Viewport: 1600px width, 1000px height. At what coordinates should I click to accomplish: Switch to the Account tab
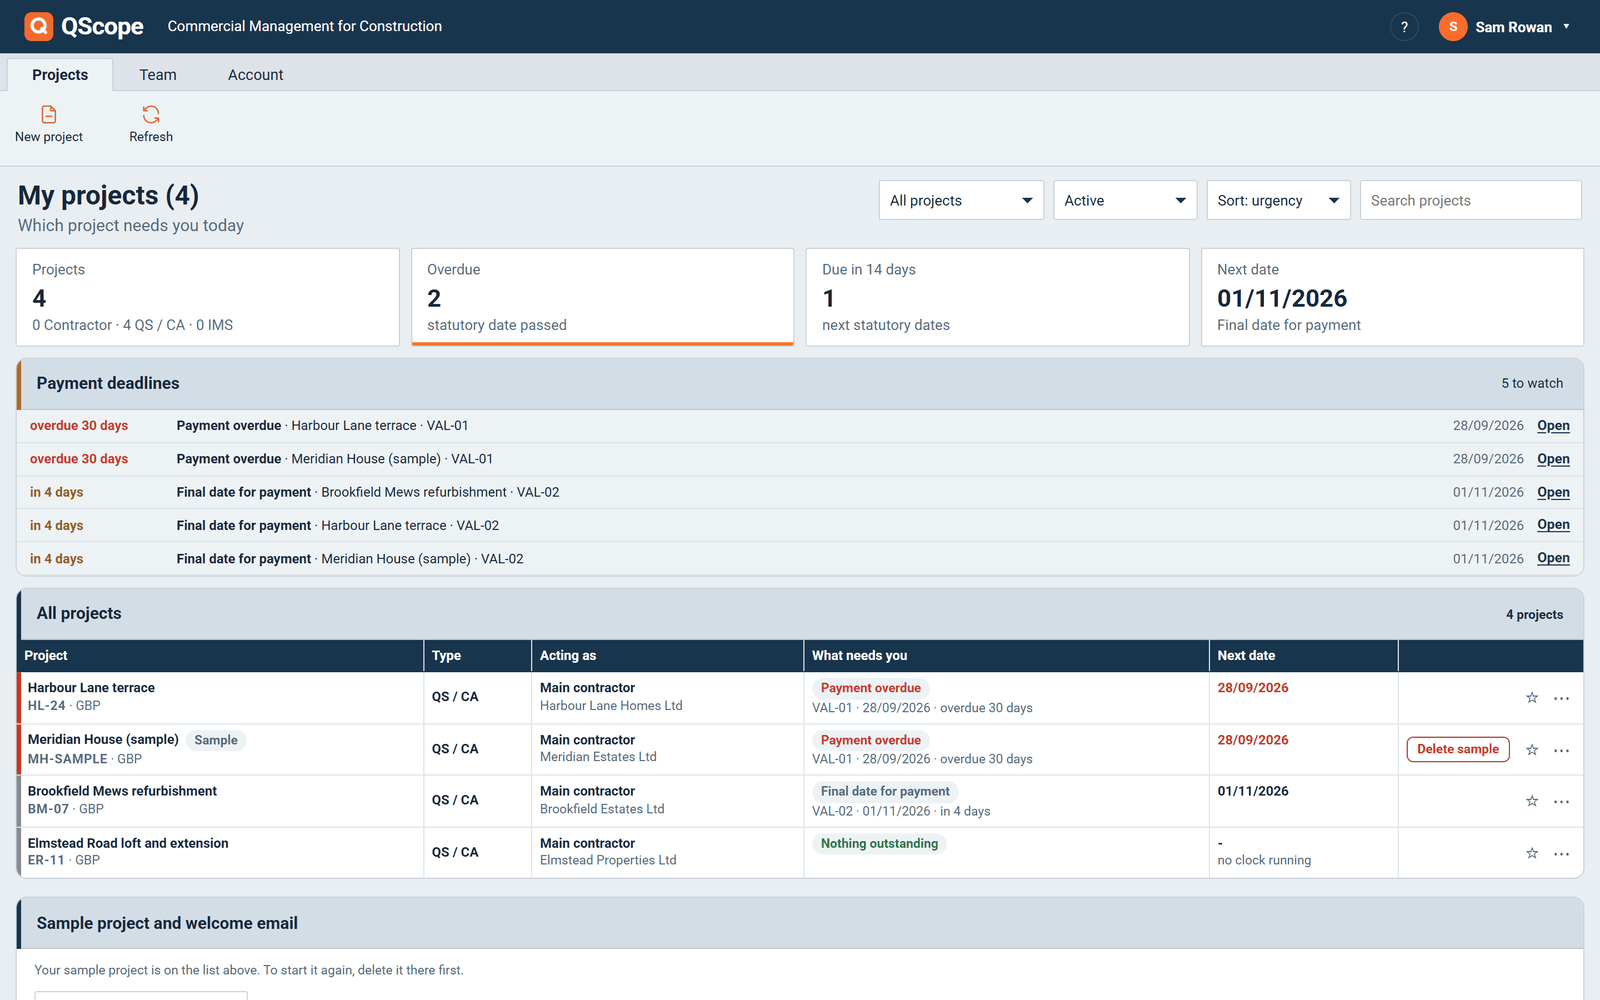(256, 74)
